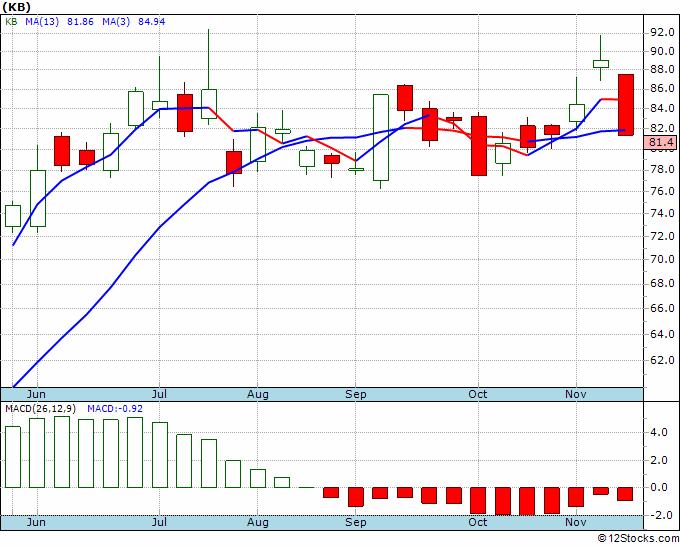Select the 66.0 price axis label
This screenshot has width=680, height=546.
(x=661, y=308)
